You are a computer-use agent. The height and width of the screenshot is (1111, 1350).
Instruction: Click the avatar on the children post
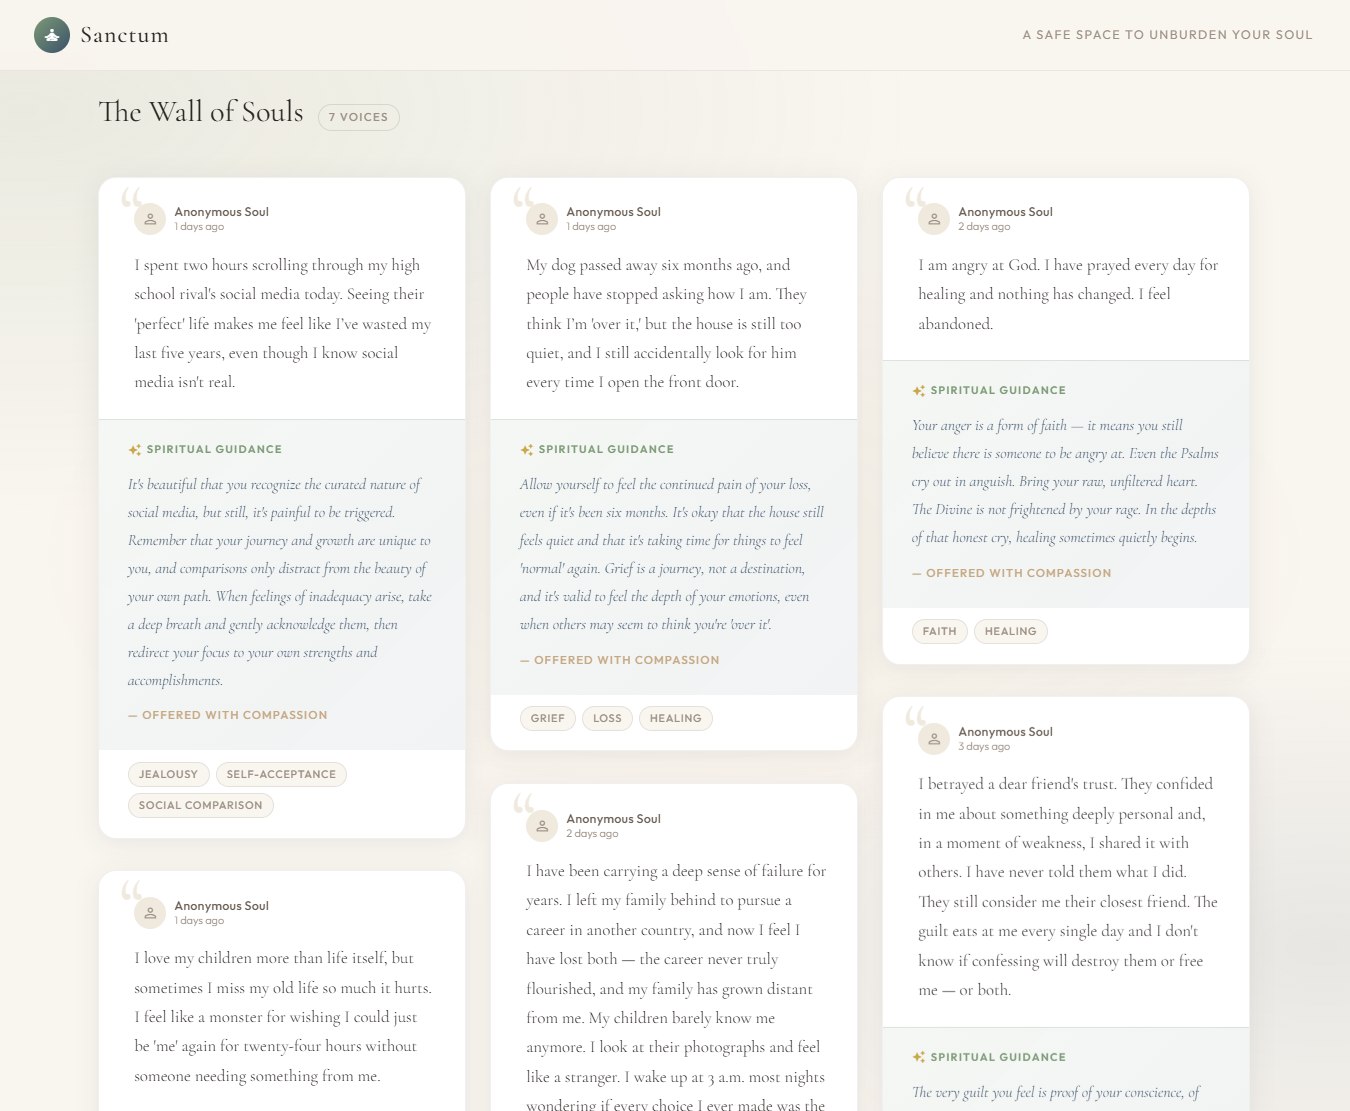[150, 913]
